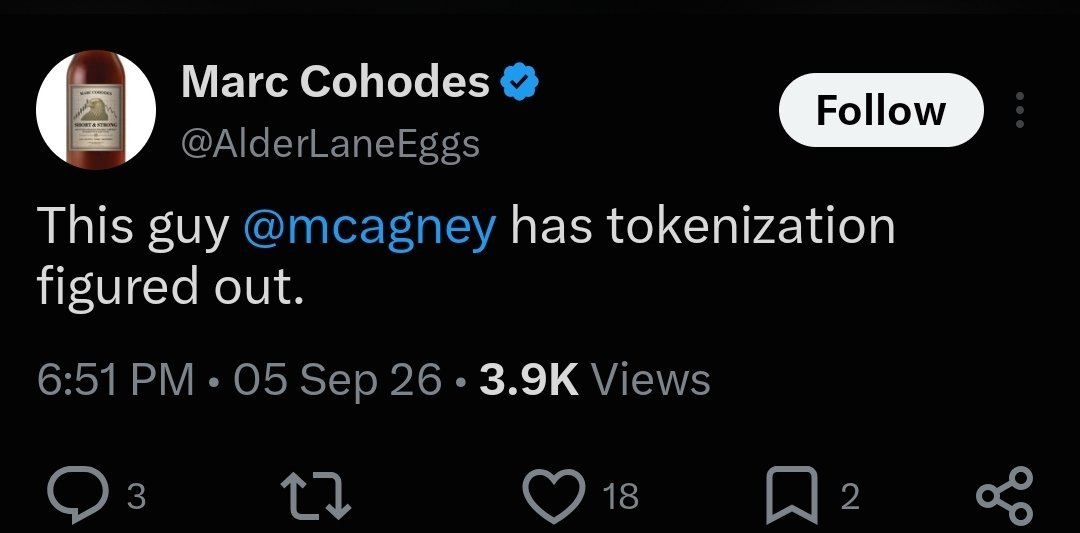Open Marc Cohodes display name
1080x533 pixels.
pyautogui.click(x=335, y=83)
